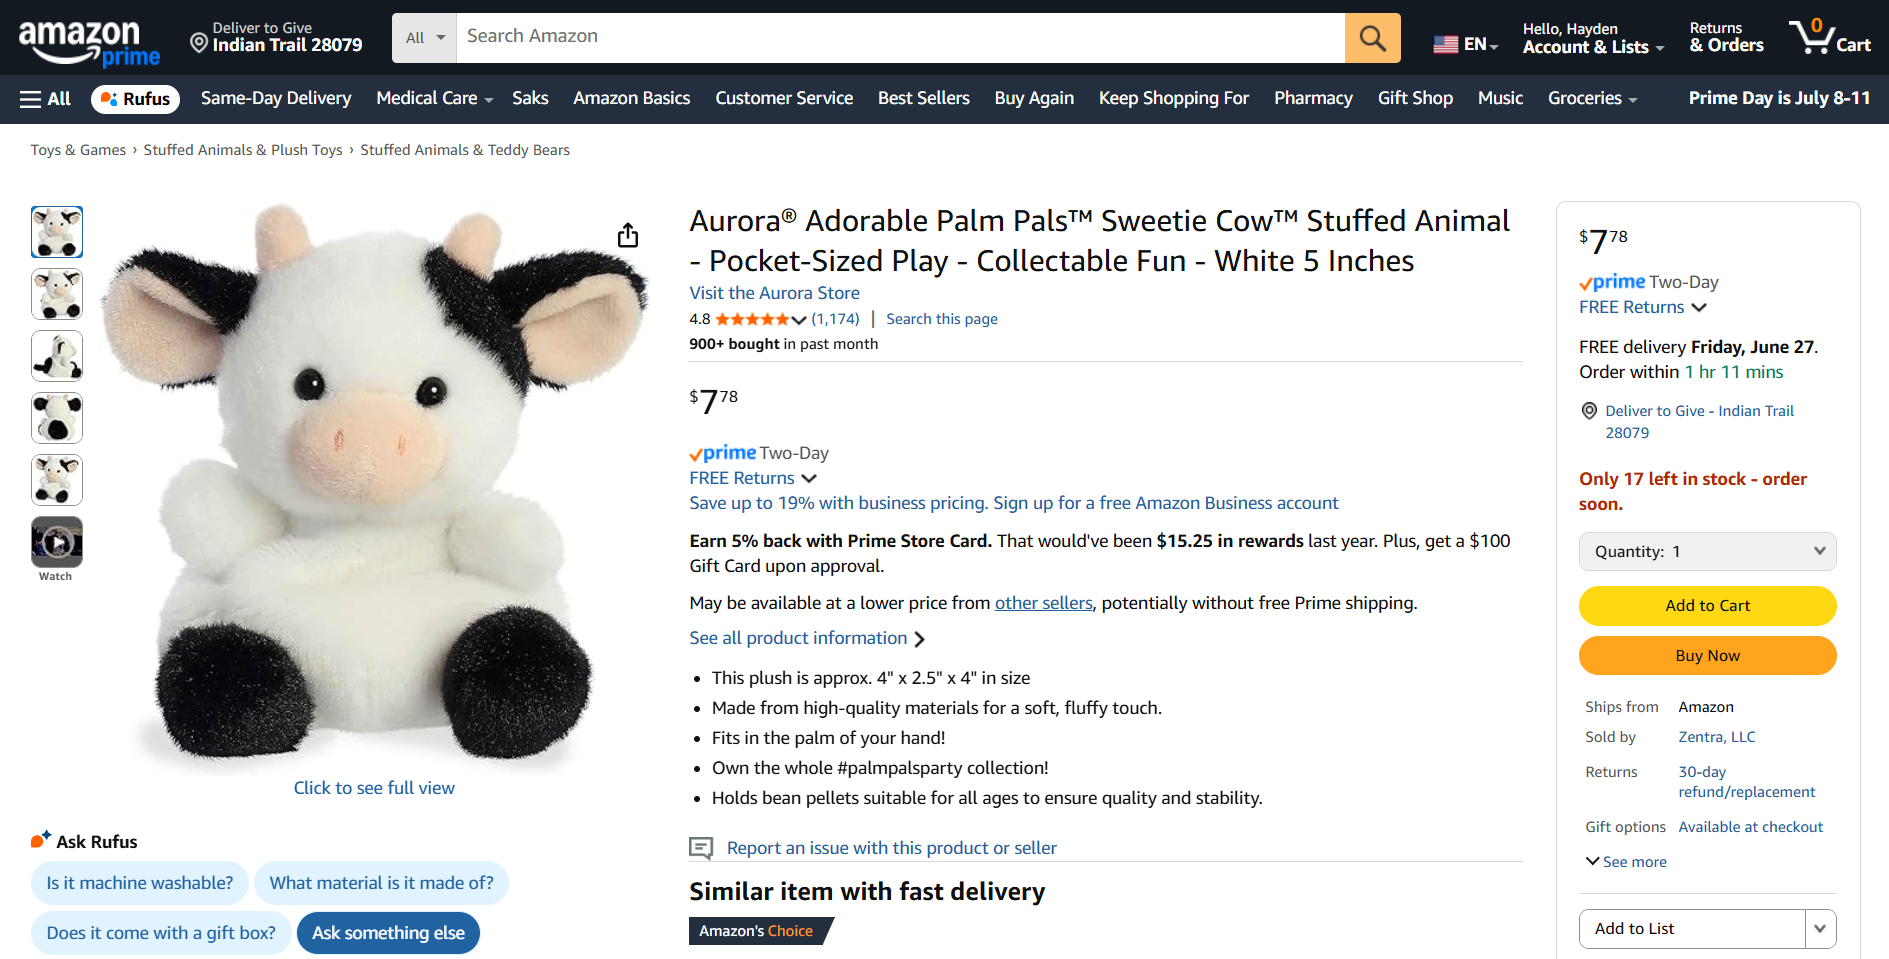Click the Search Amazon input field
This screenshot has height=959, width=1889.
tap(900, 37)
